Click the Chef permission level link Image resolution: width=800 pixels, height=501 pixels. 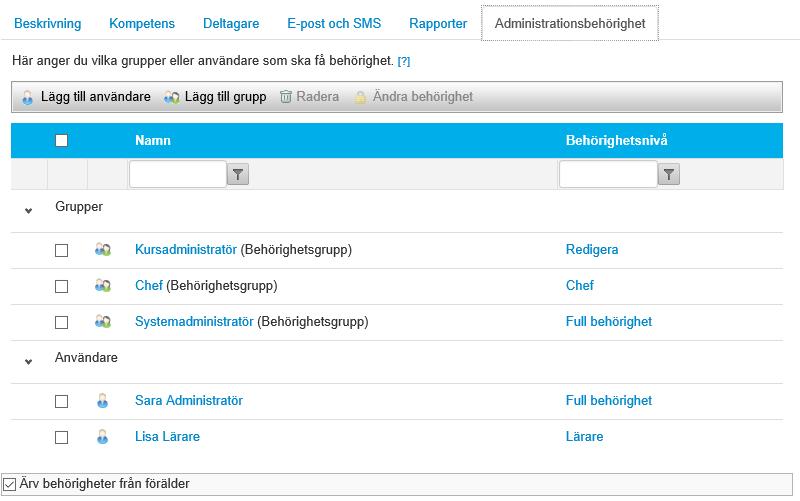580,285
